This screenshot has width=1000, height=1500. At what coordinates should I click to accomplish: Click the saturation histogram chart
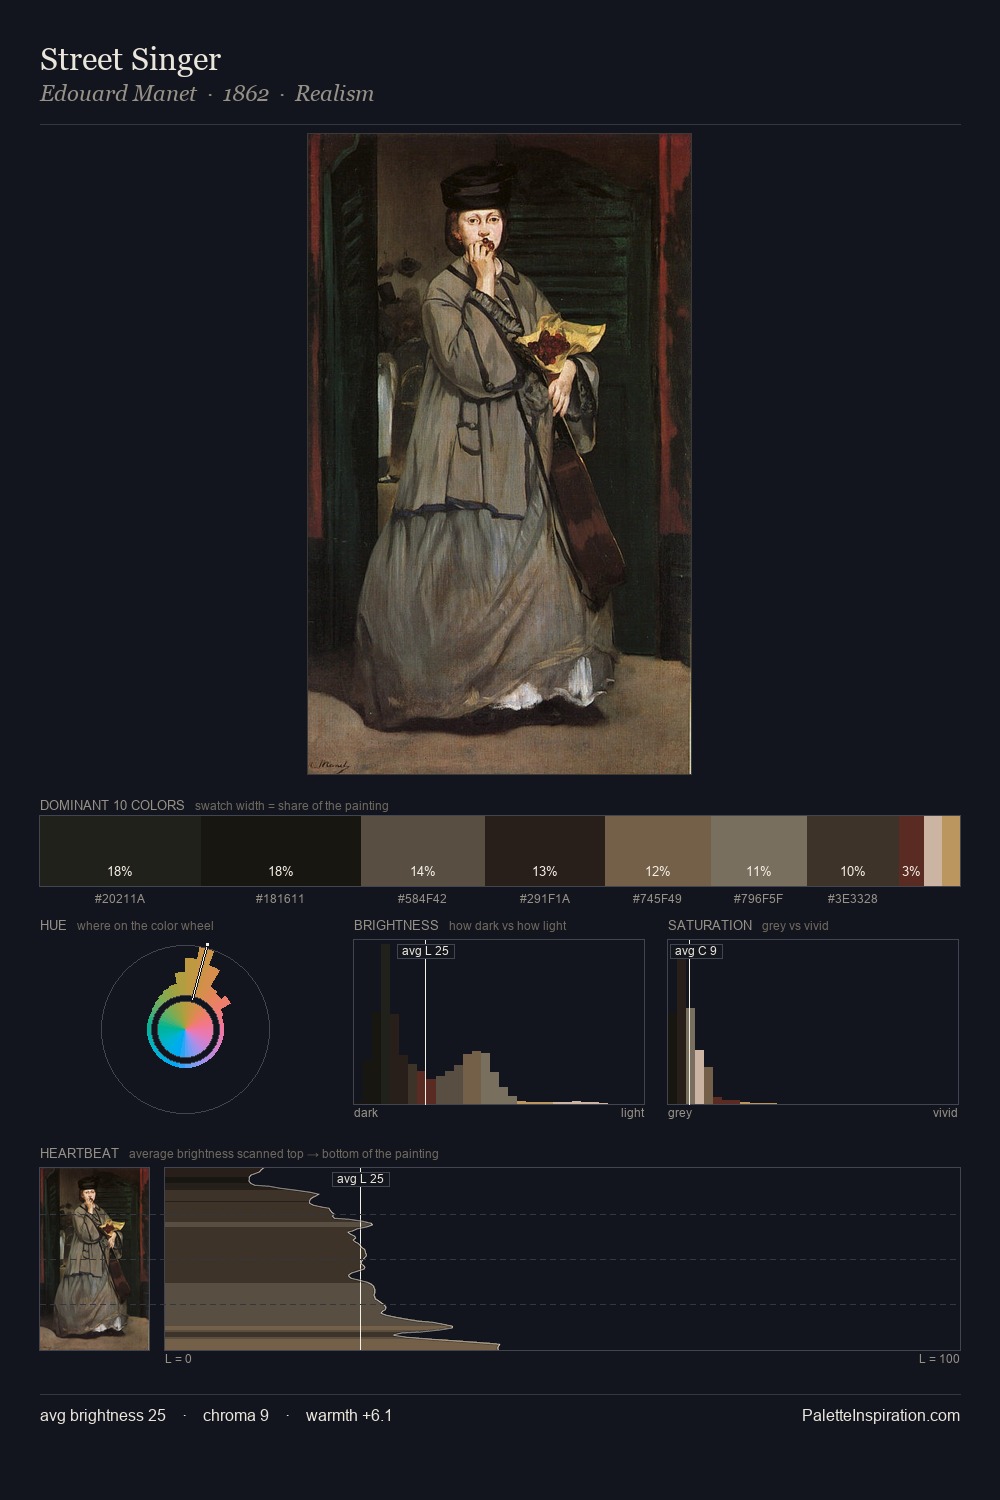[x=813, y=1022]
